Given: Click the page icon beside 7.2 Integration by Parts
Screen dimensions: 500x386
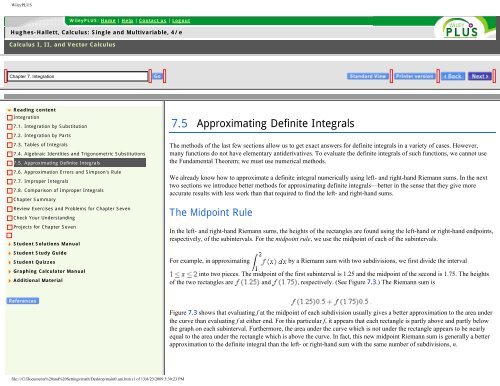Looking at the screenshot, I should coord(10,136).
